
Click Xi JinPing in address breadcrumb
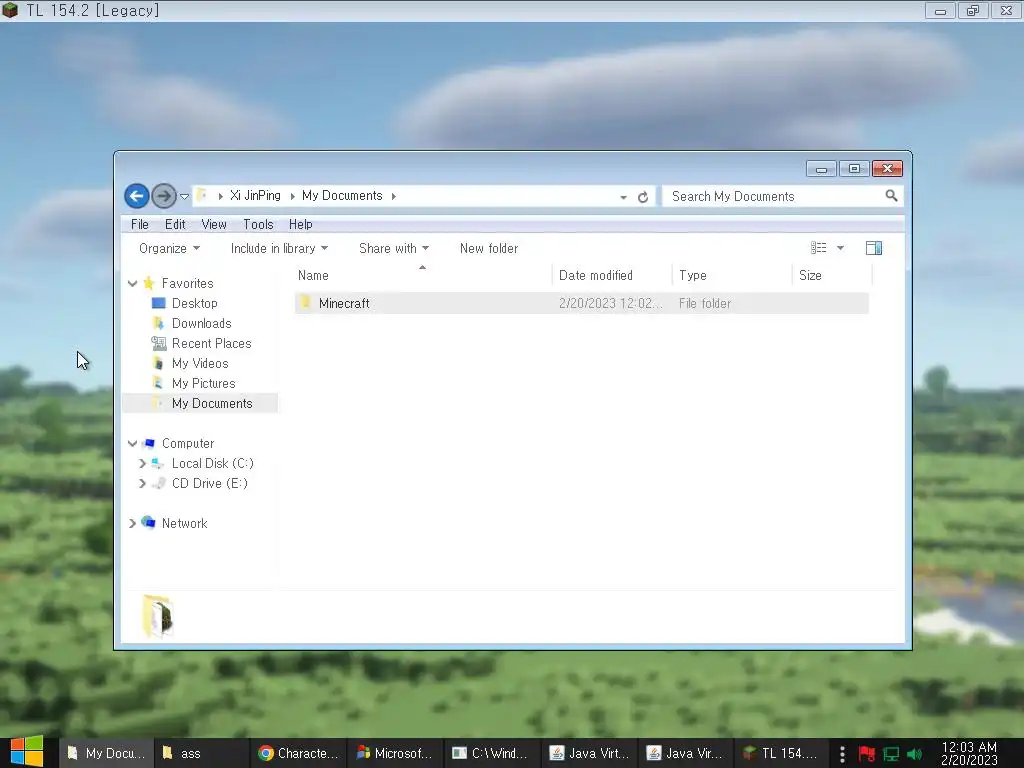pyautogui.click(x=255, y=196)
